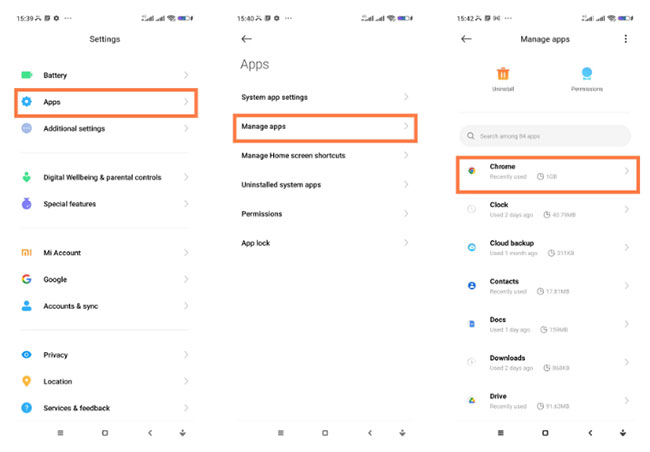Tap the blue gear Apps icon
This screenshot has width=650, height=452.
27,102
